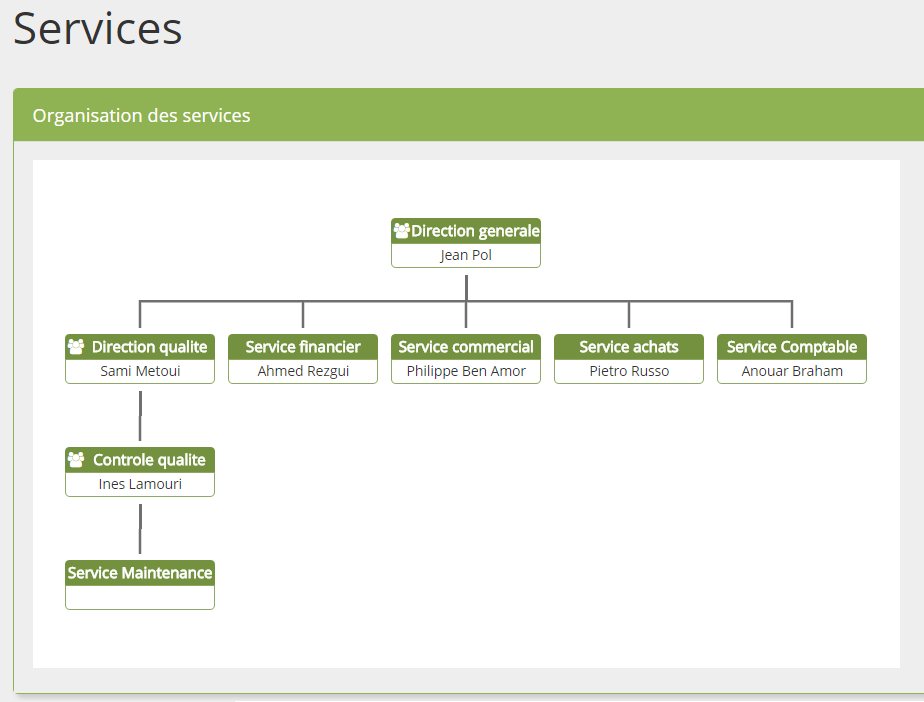Select the Direction generale node title
924x702 pixels.
tap(475, 230)
